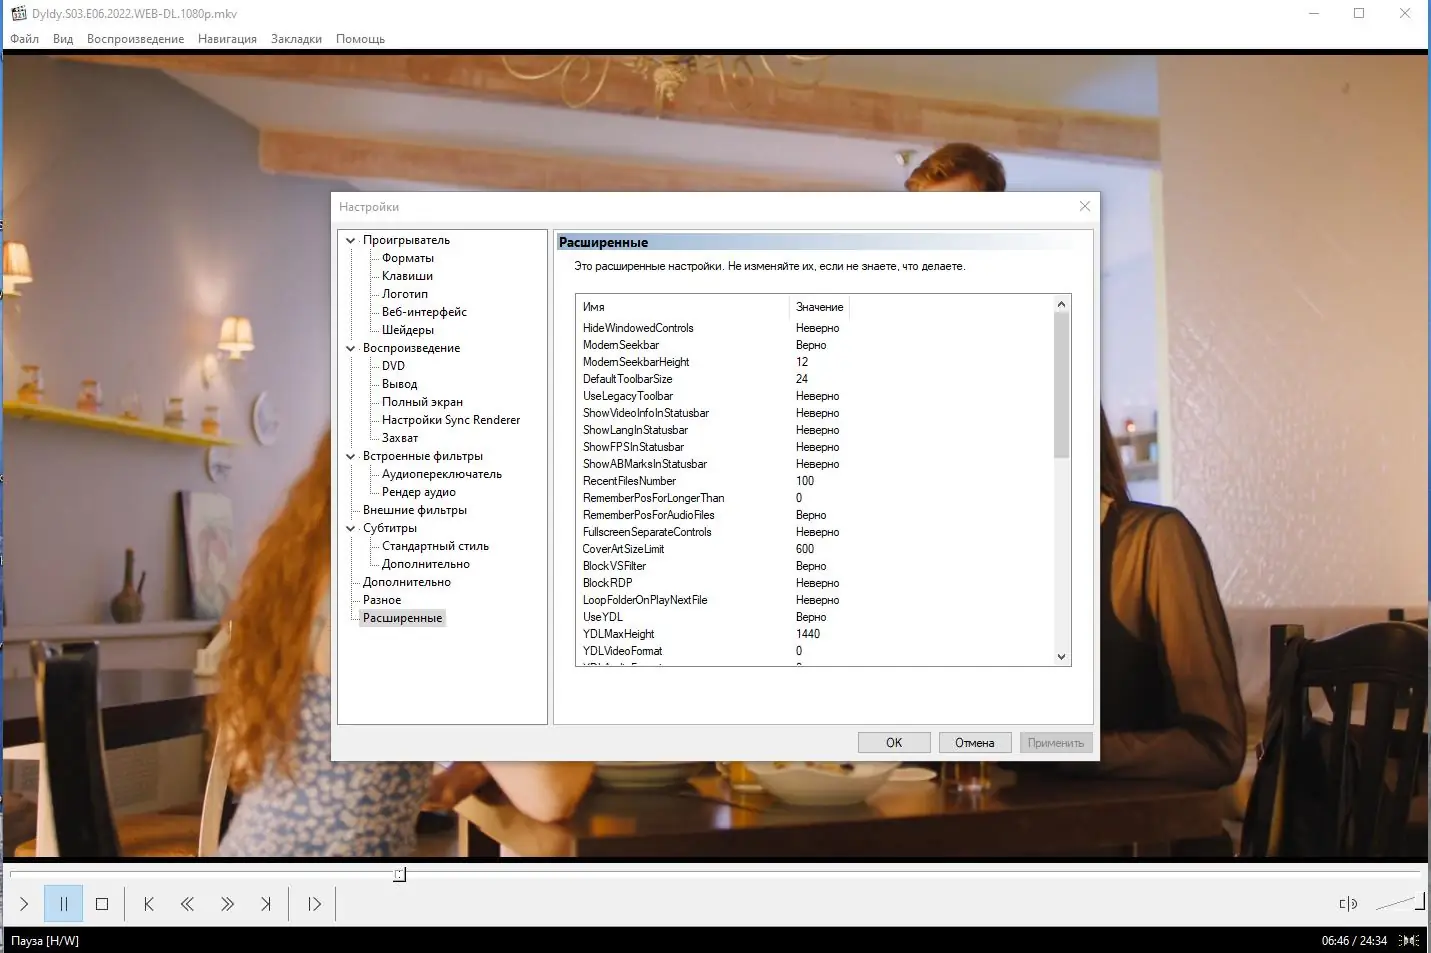Open the Файл menu
The height and width of the screenshot is (953, 1431).
pyautogui.click(x=25, y=39)
